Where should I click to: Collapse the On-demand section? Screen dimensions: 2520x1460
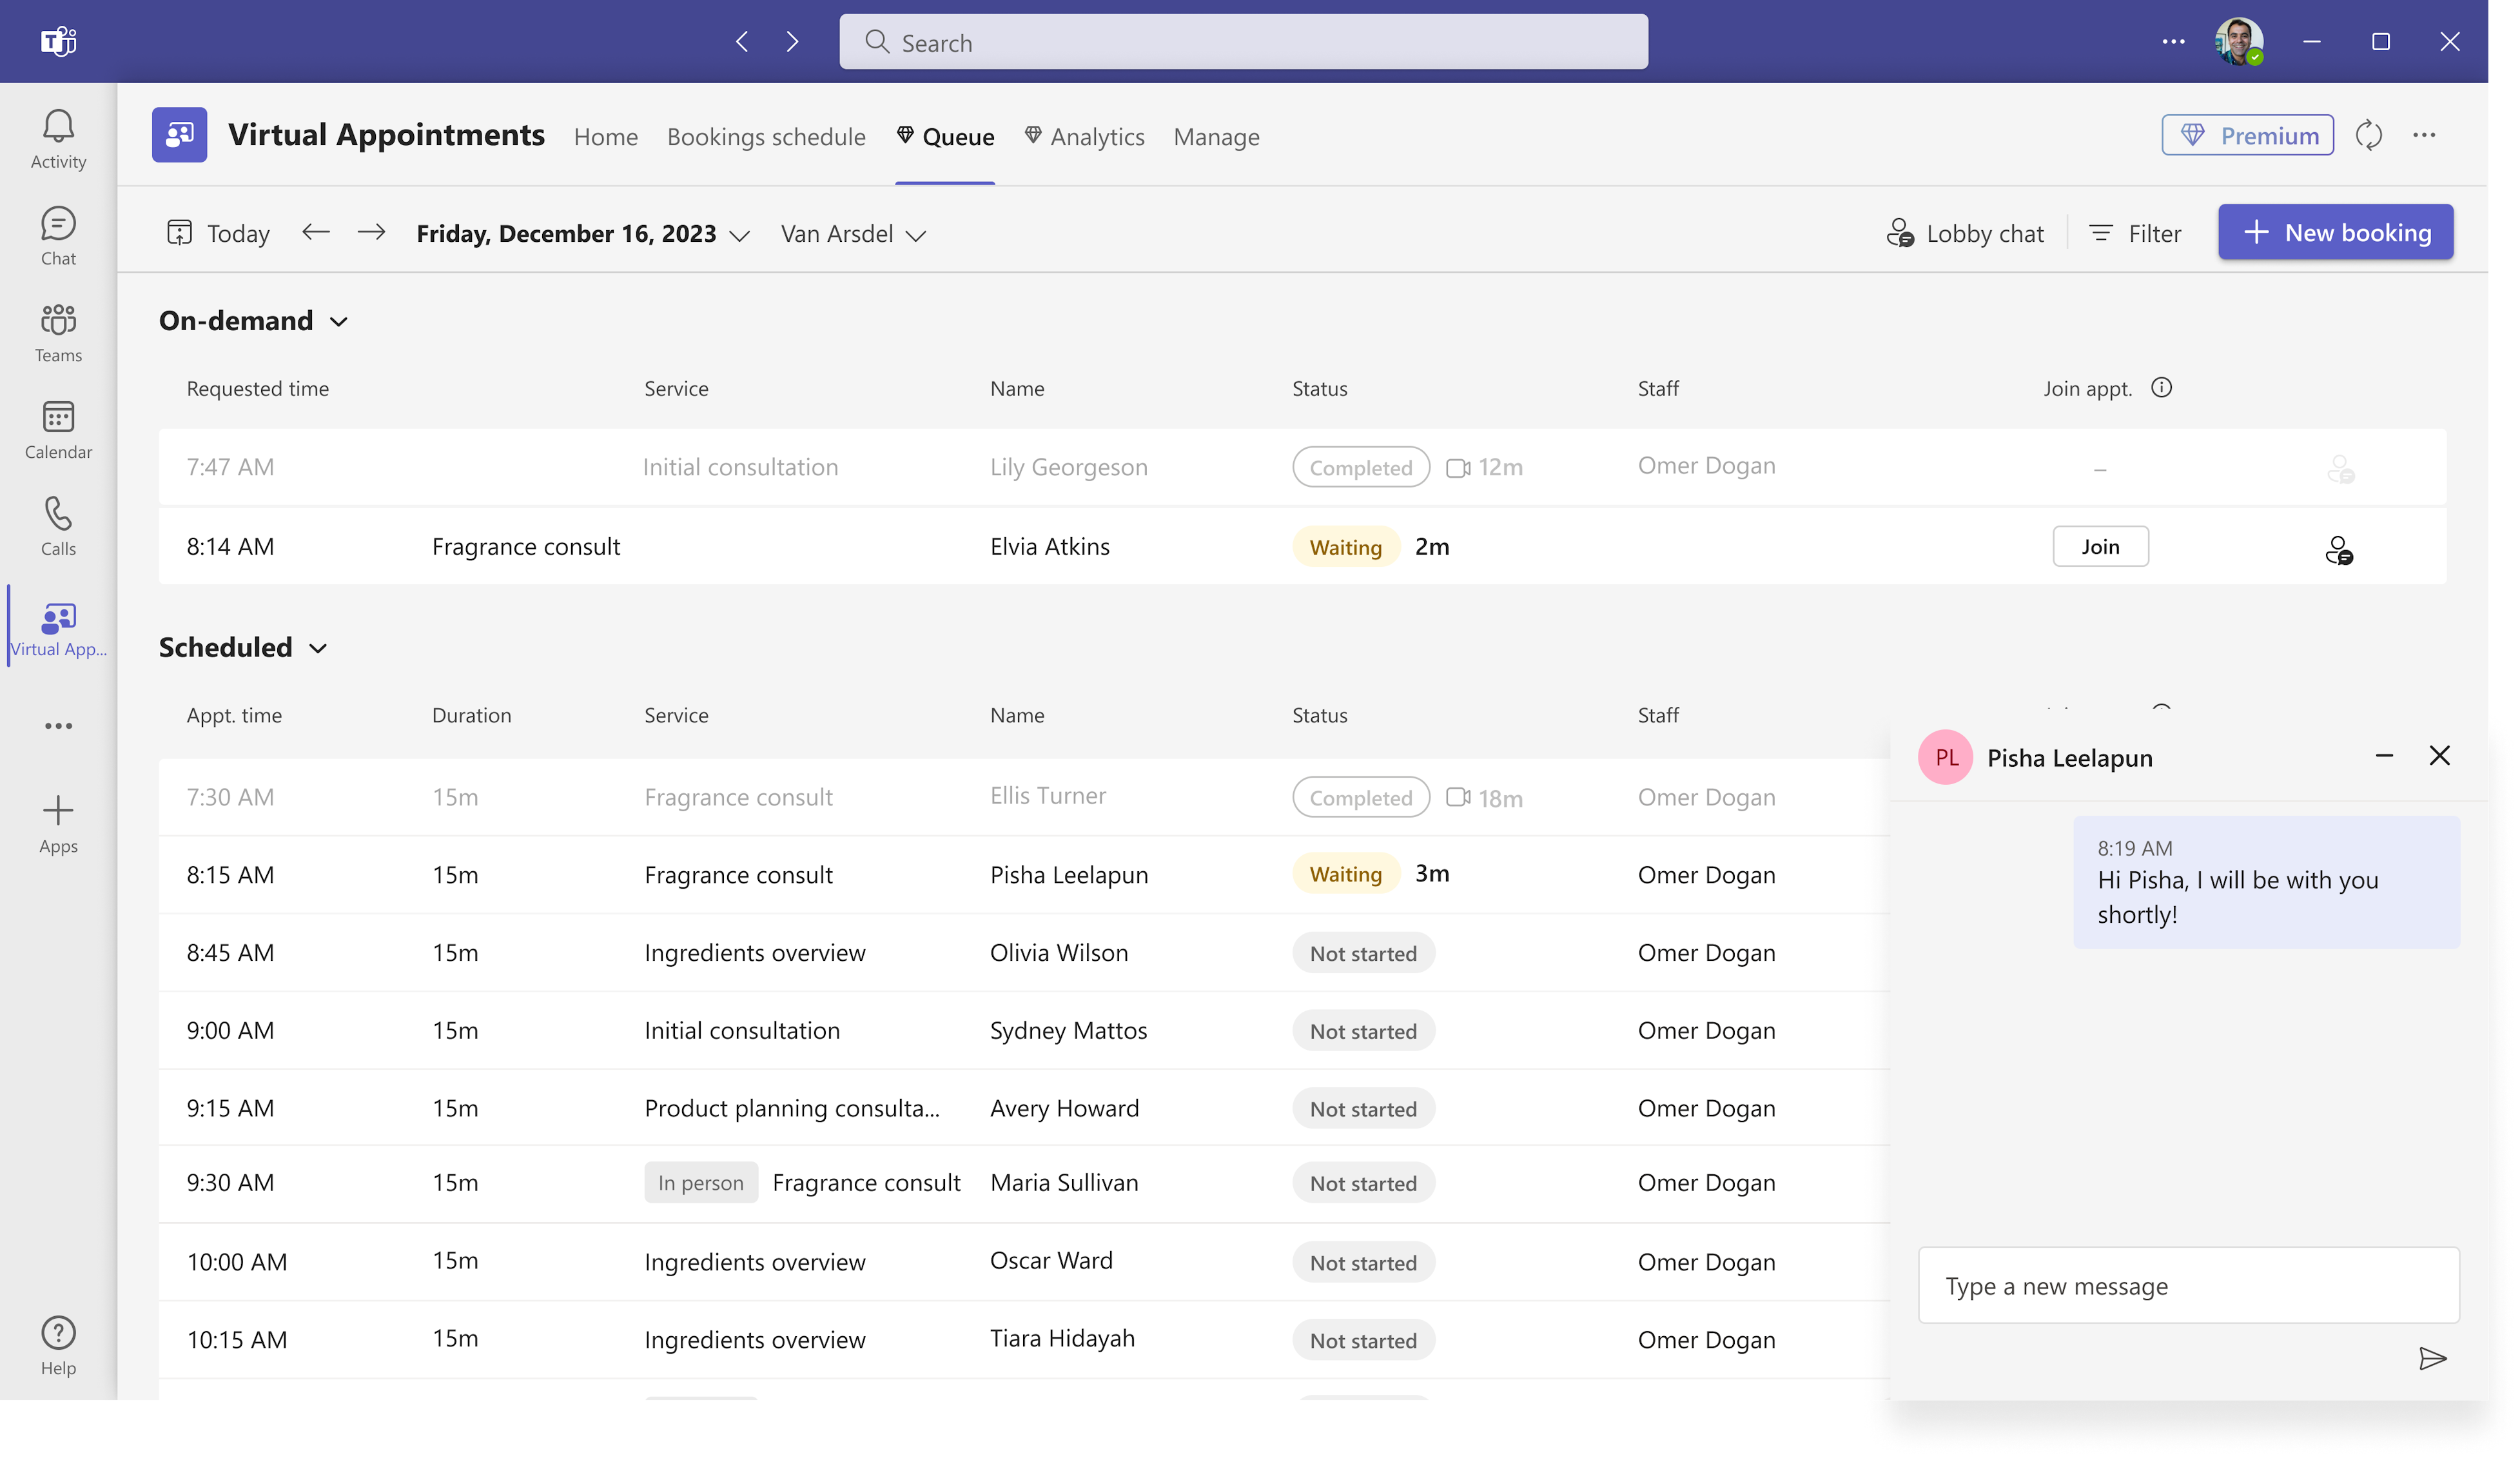[x=339, y=321]
